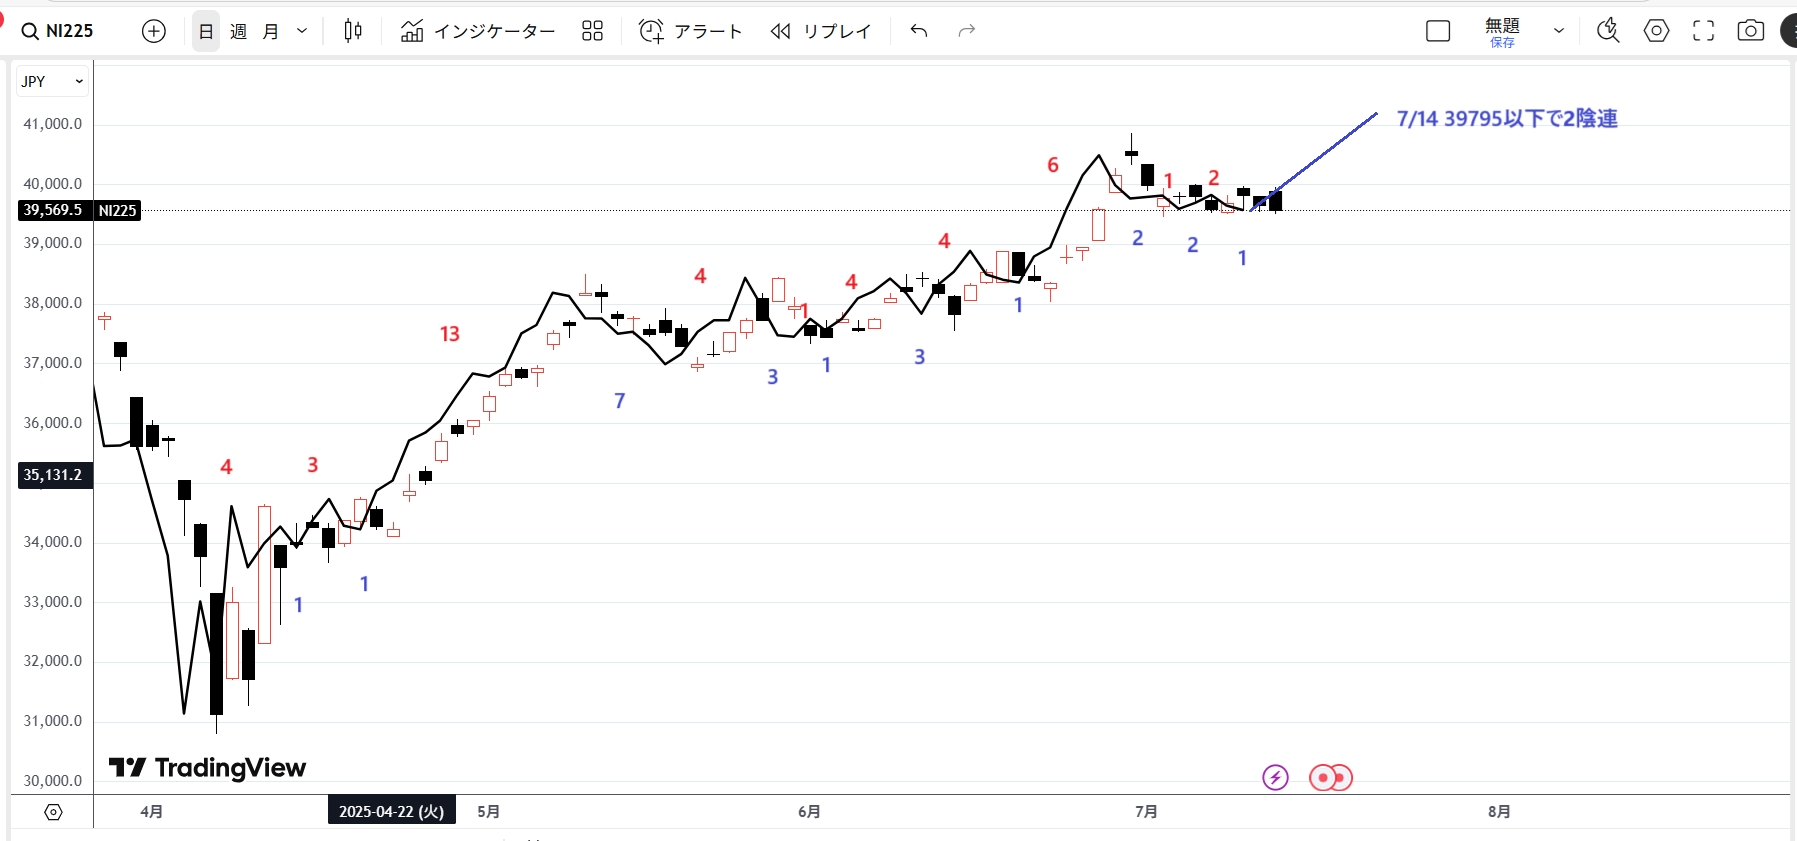The height and width of the screenshot is (841, 1797).
Task: Open the 無題 layout save menu
Action: (1501, 31)
